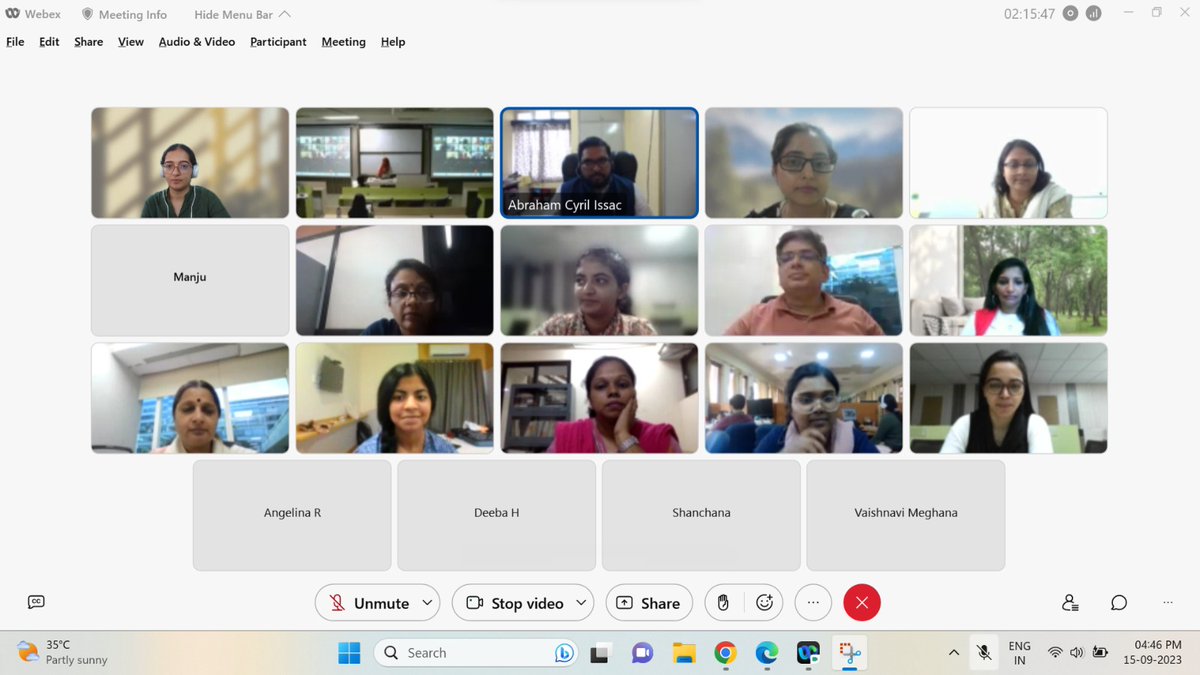Select the Manju participant tile
Image resolution: width=1200 pixels, height=675 pixels.
coord(190,280)
